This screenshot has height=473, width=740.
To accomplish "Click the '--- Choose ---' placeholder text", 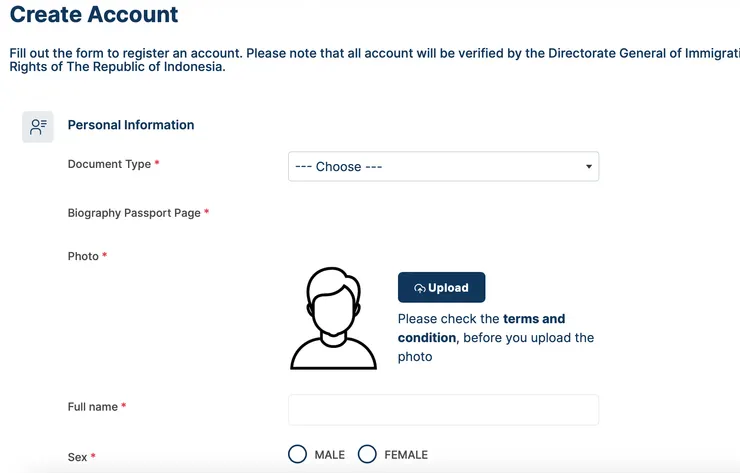I will click(339, 167).
